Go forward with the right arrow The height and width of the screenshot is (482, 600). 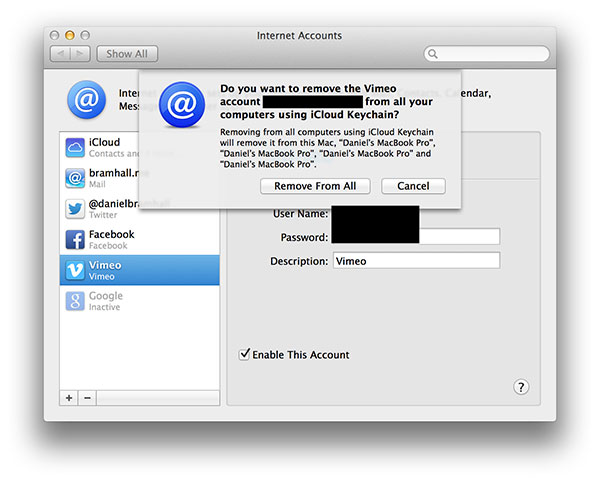tap(80, 54)
